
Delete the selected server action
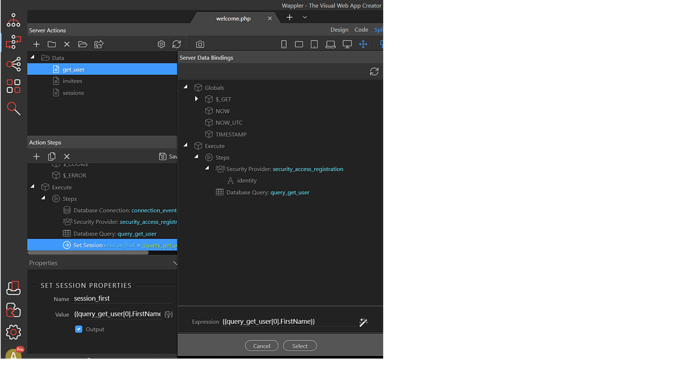point(67,44)
